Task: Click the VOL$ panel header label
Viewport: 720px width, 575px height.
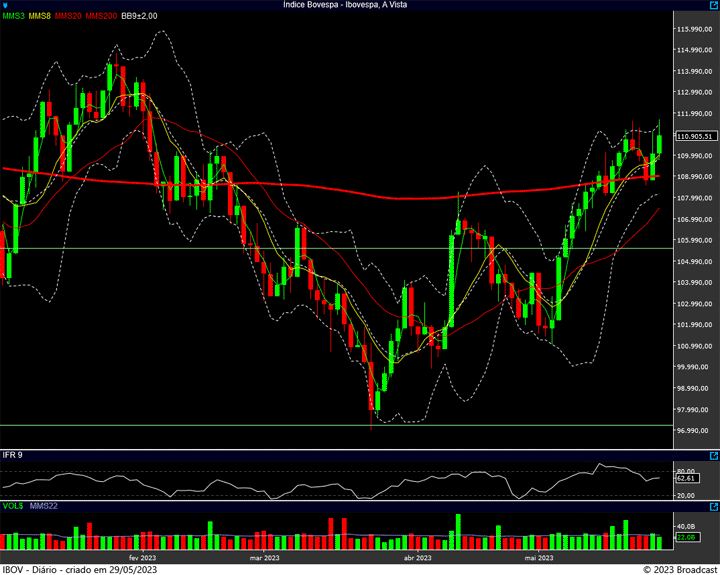Action: 13,506
